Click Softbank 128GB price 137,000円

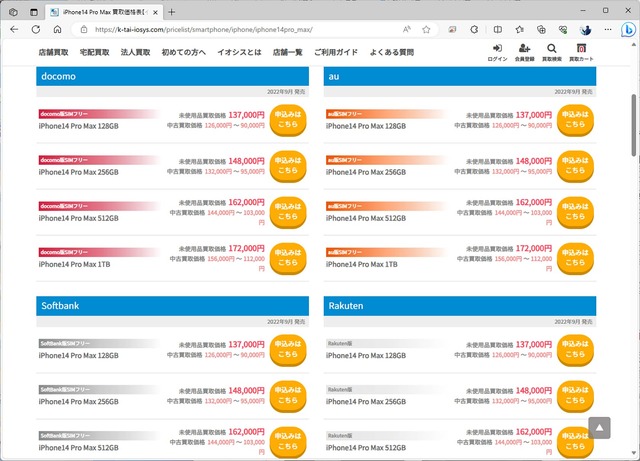pyautogui.click(x=247, y=345)
